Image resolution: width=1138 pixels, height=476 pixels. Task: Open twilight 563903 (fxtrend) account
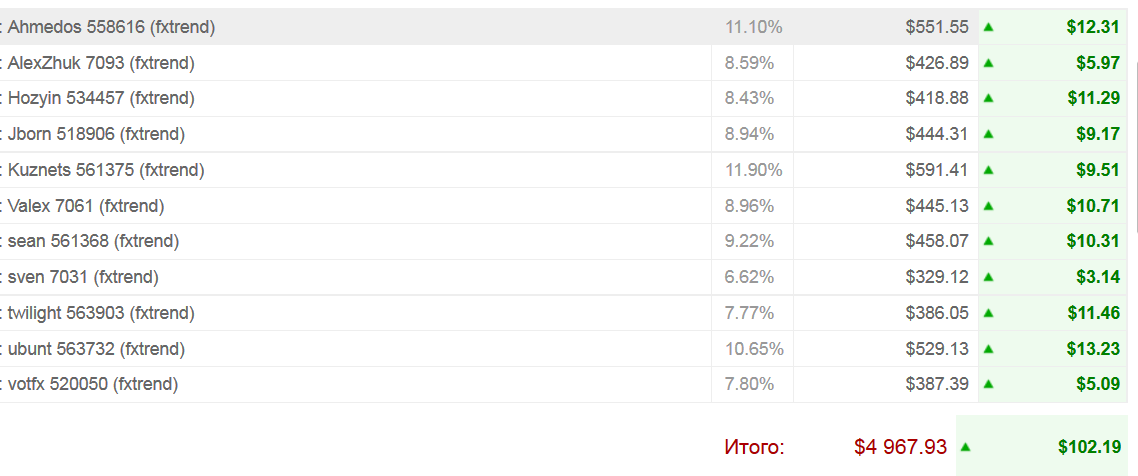pos(101,313)
